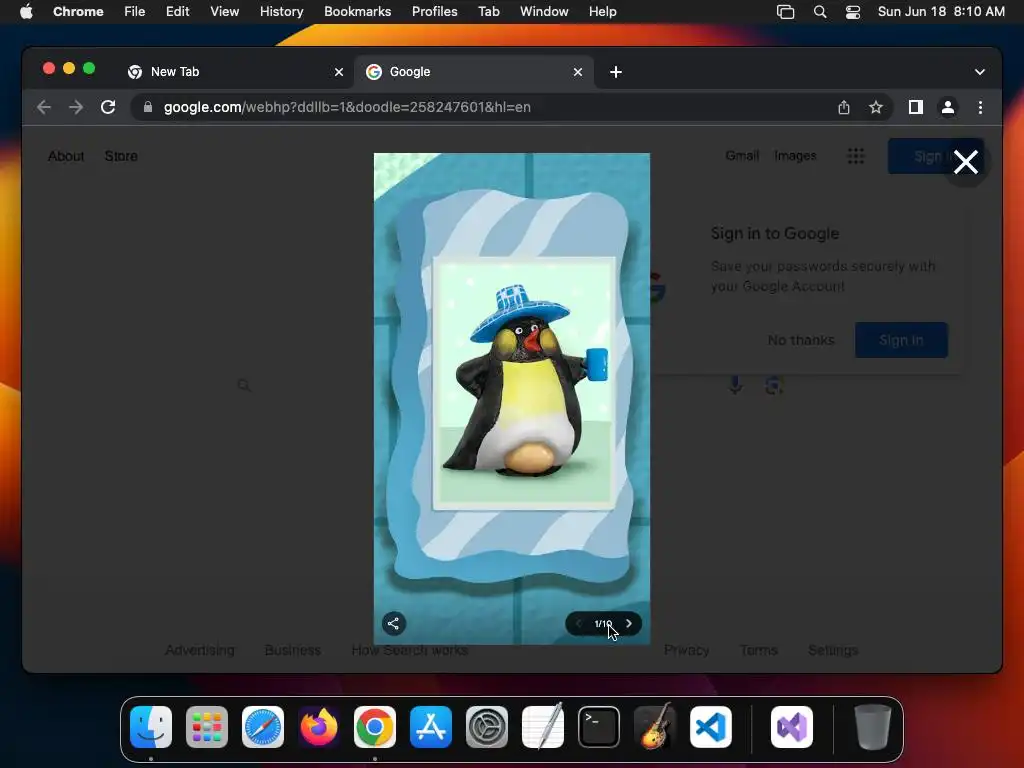
Task: Bookmark this page with the star
Action: (876, 107)
